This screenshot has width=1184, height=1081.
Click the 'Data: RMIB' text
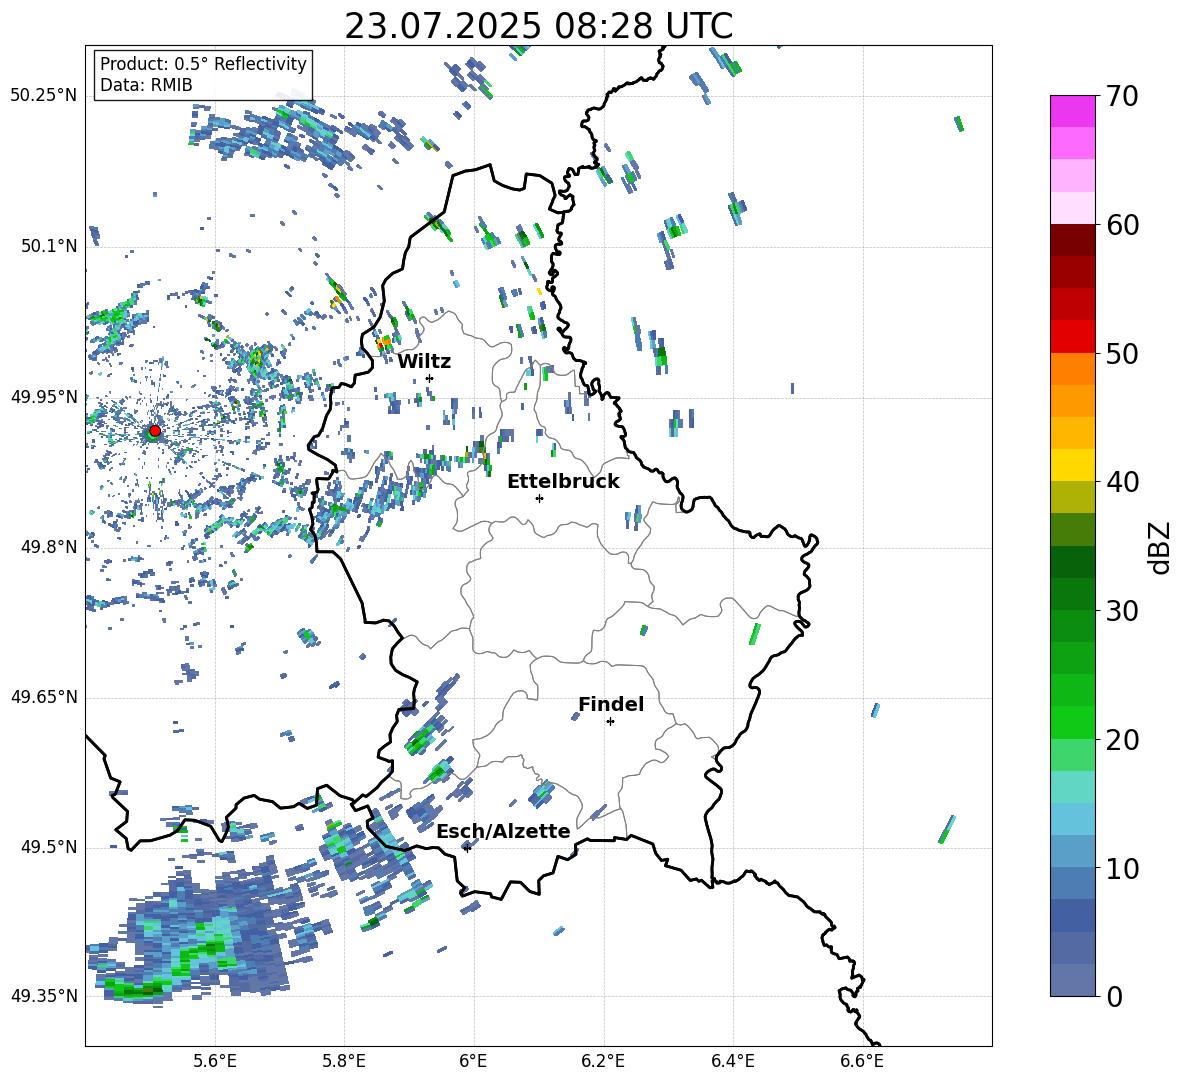click(x=146, y=85)
